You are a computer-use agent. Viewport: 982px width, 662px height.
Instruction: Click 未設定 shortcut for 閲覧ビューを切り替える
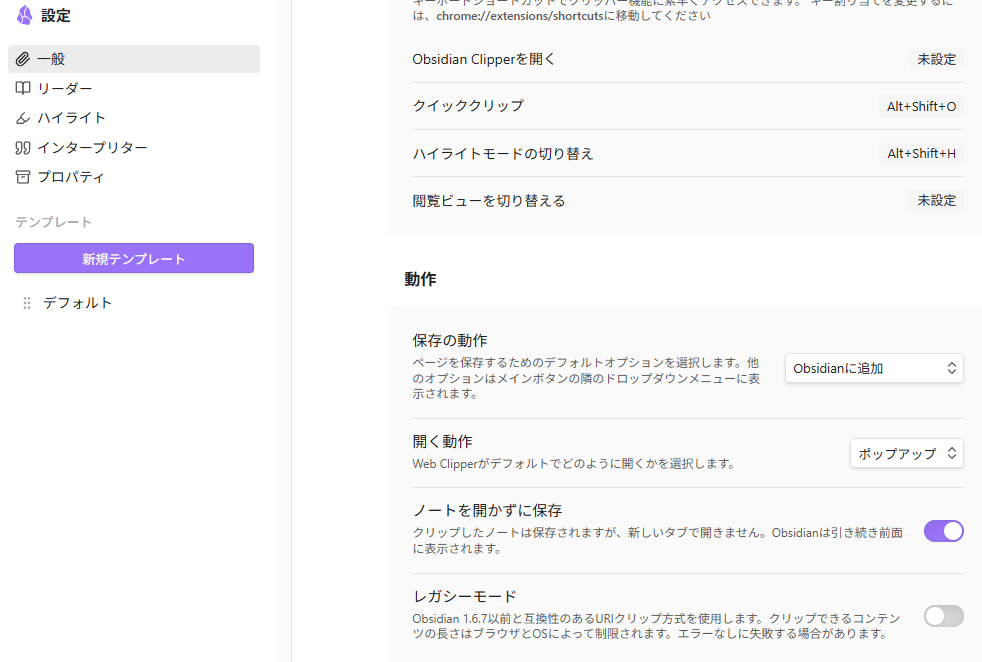[x=936, y=200]
